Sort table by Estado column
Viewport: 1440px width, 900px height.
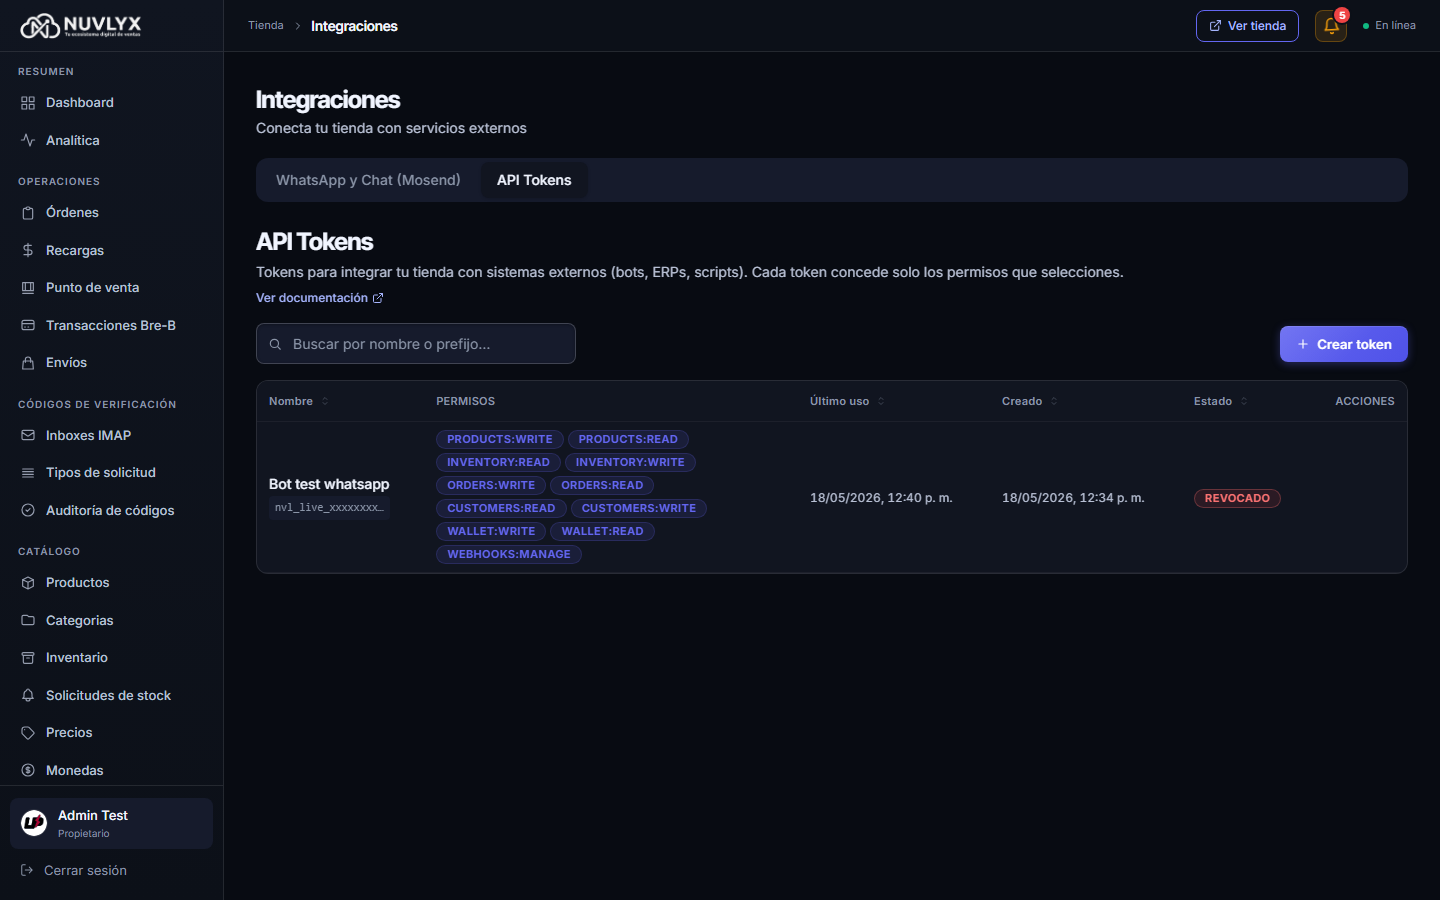[x=1221, y=401]
